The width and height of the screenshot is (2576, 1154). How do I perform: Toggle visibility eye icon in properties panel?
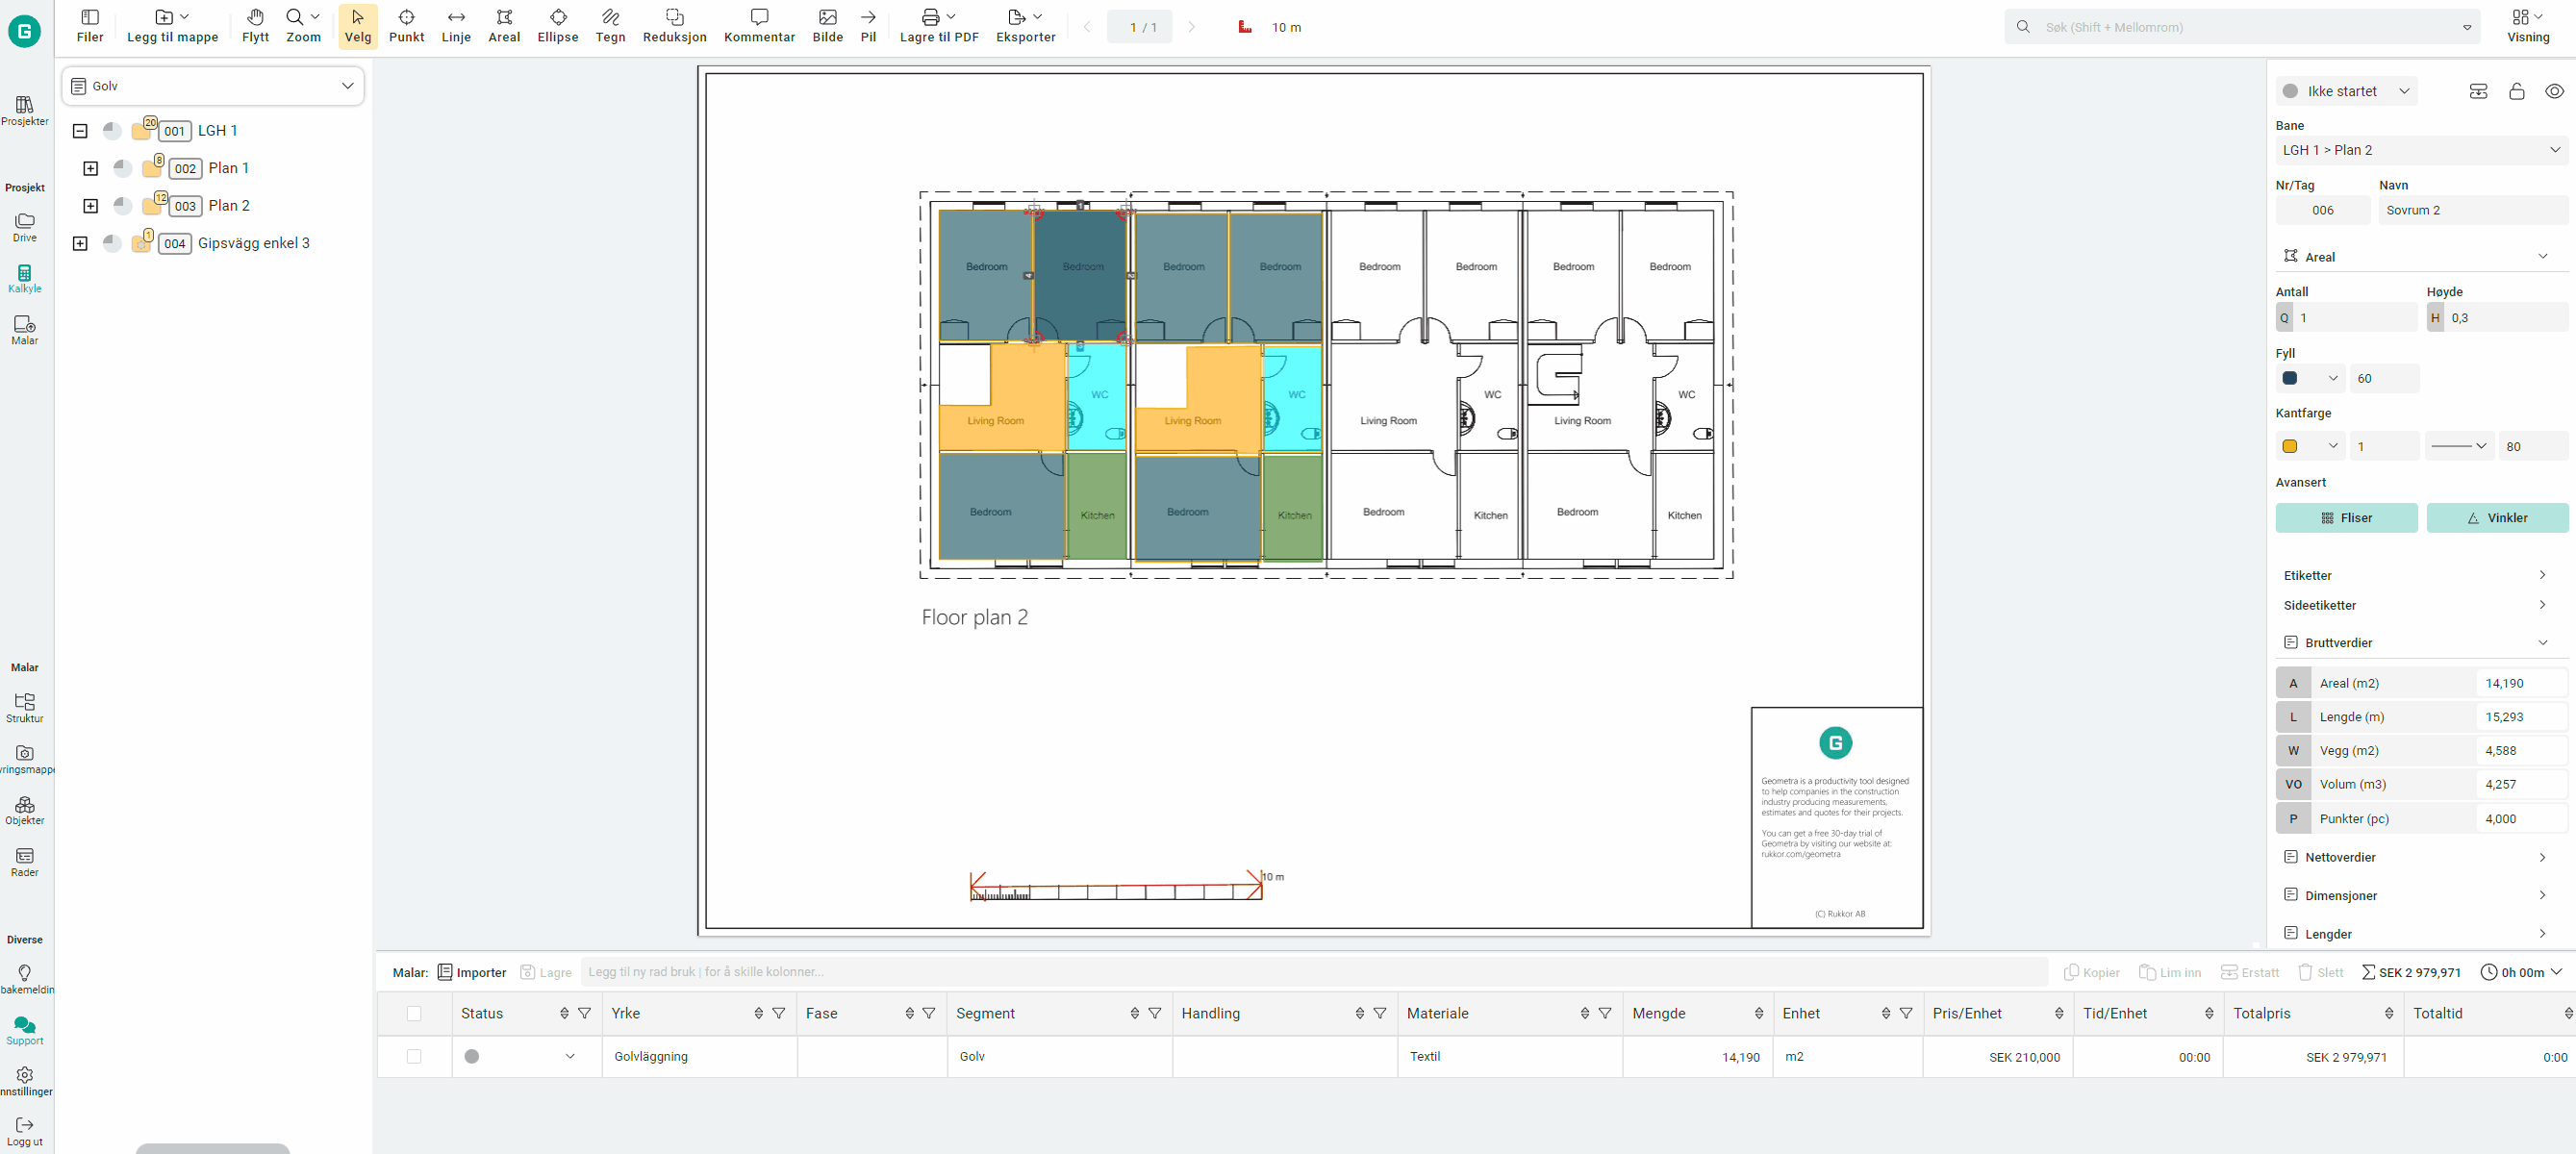[x=2554, y=91]
